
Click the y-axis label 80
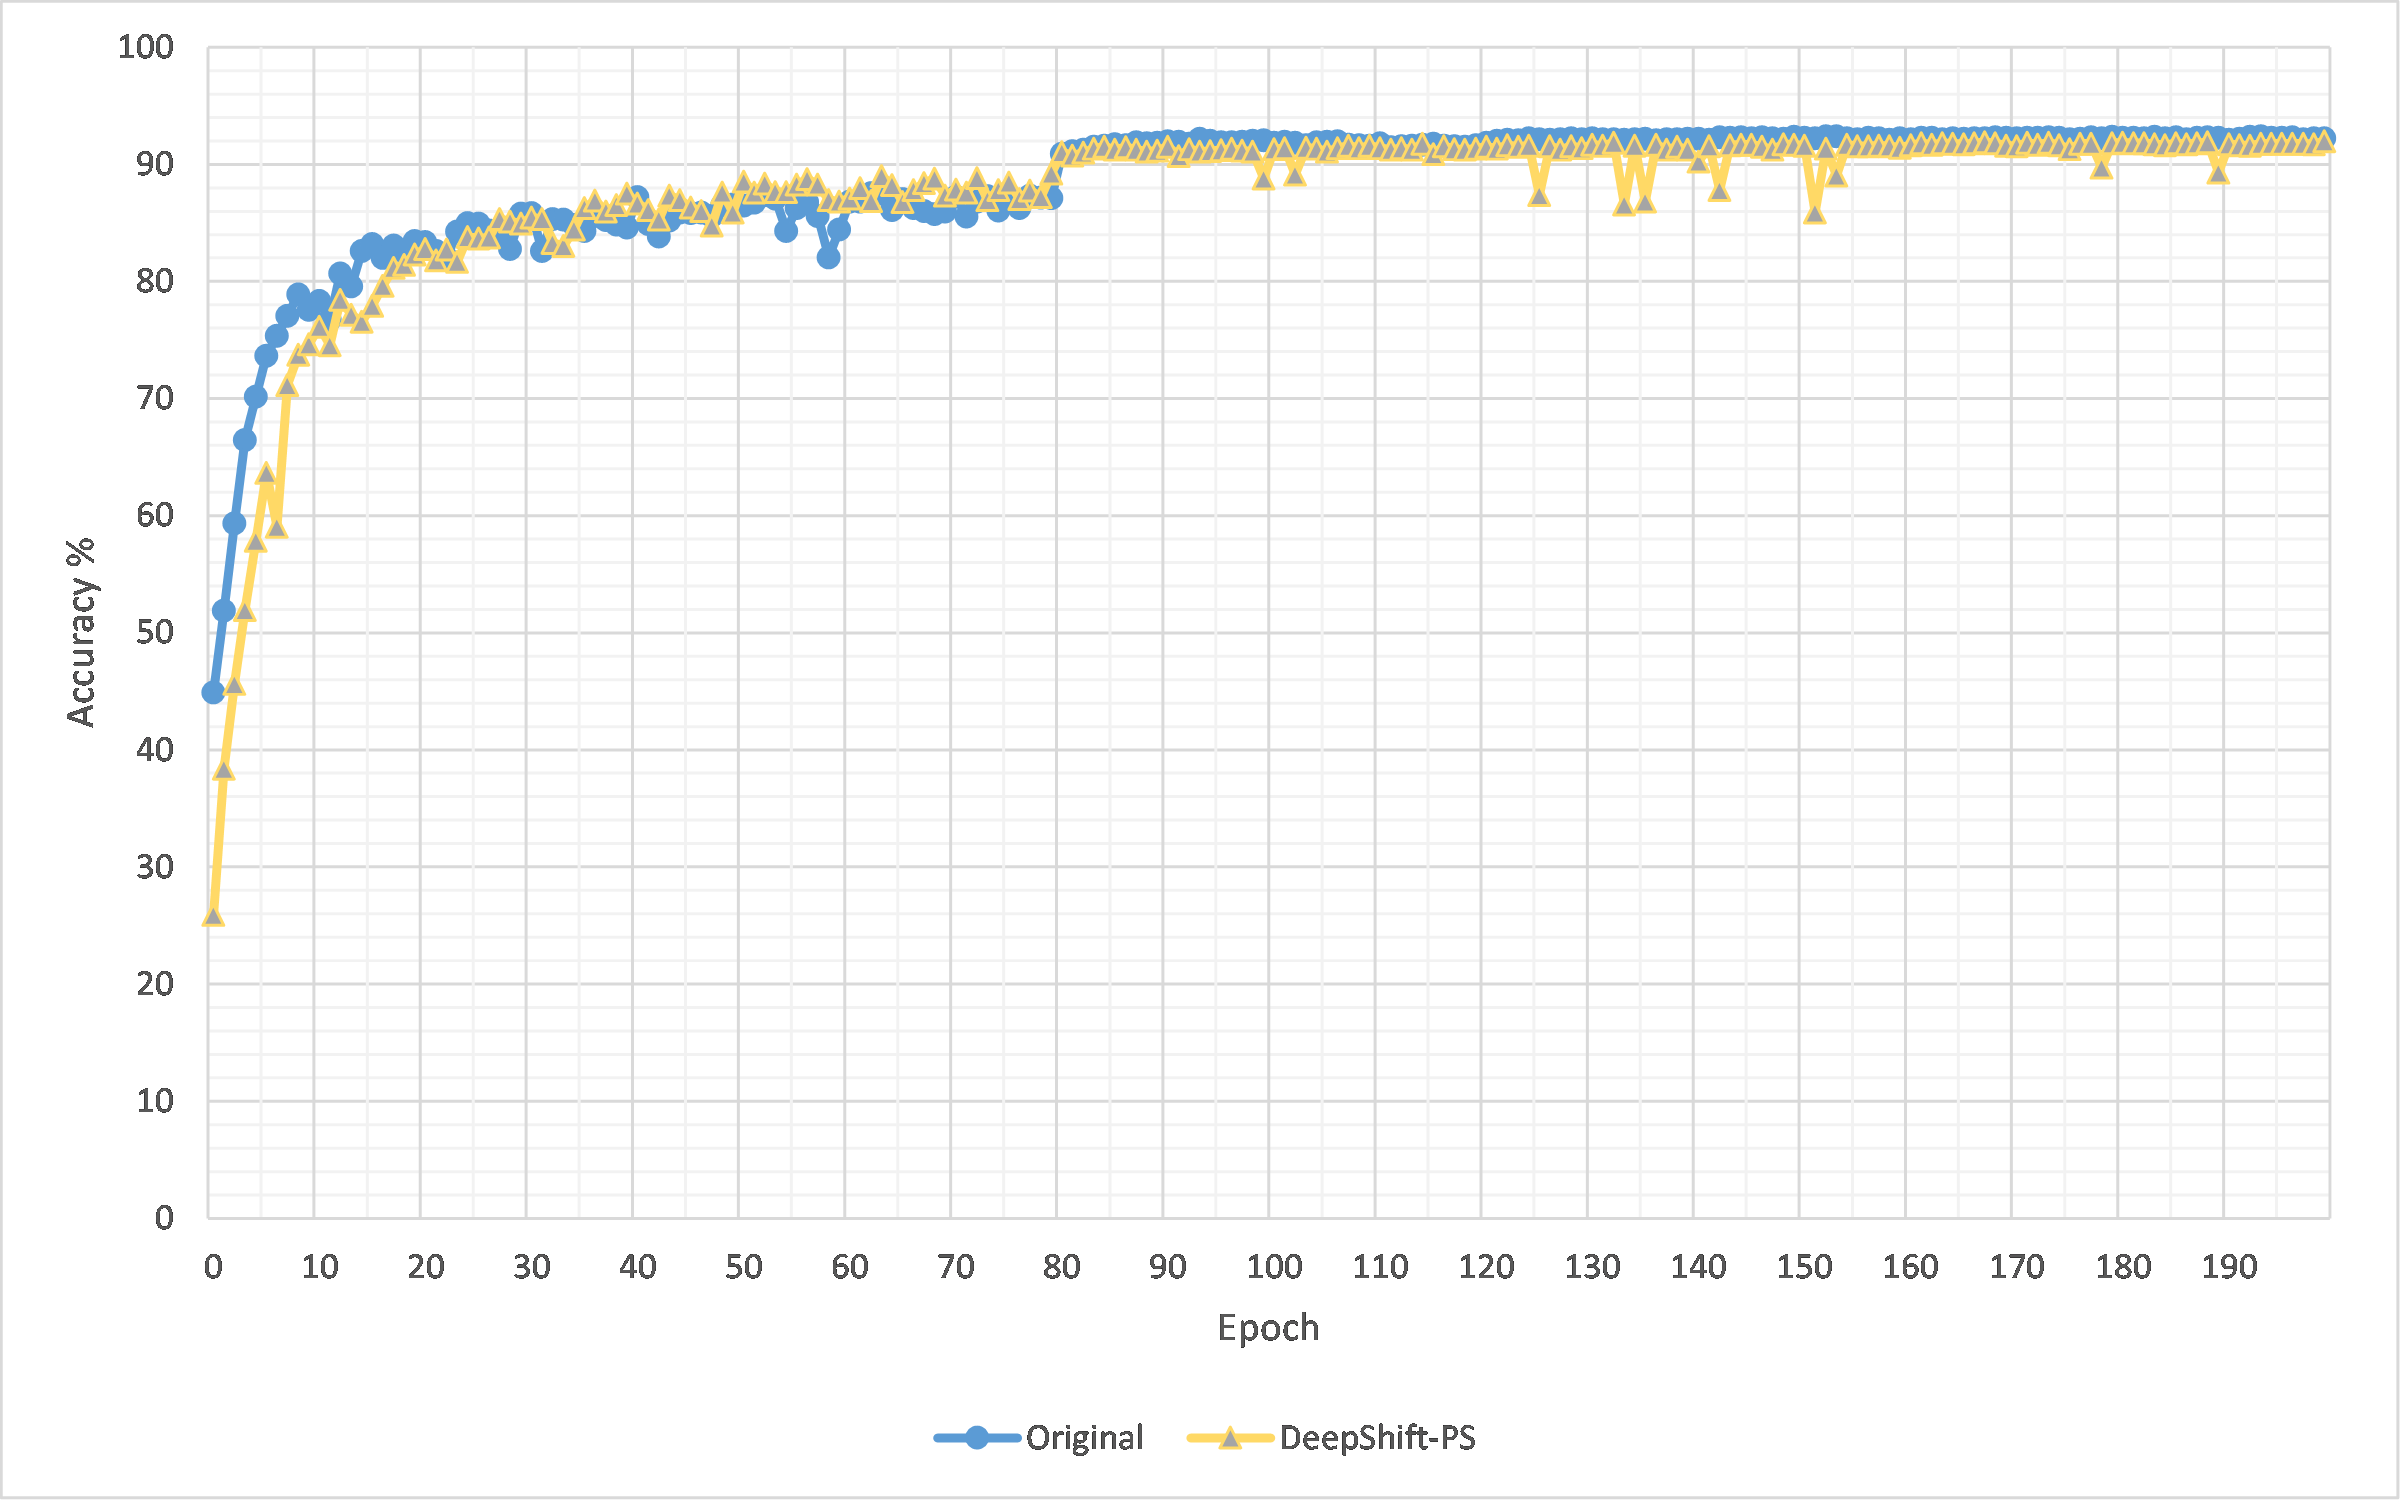(155, 281)
